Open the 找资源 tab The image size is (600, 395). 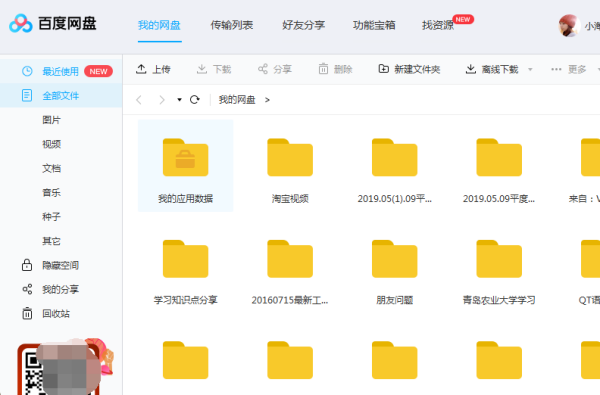(438, 25)
